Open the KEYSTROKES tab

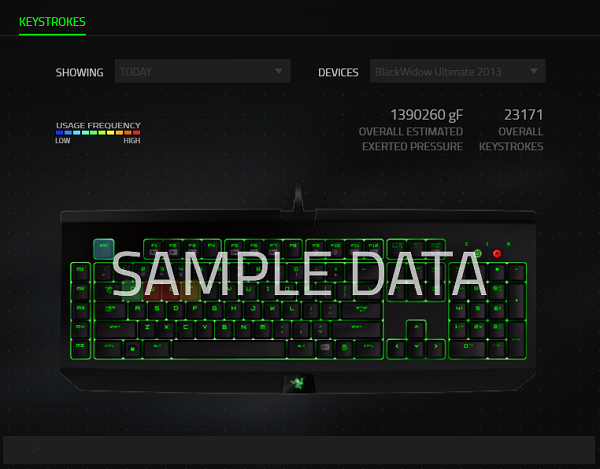52,22
